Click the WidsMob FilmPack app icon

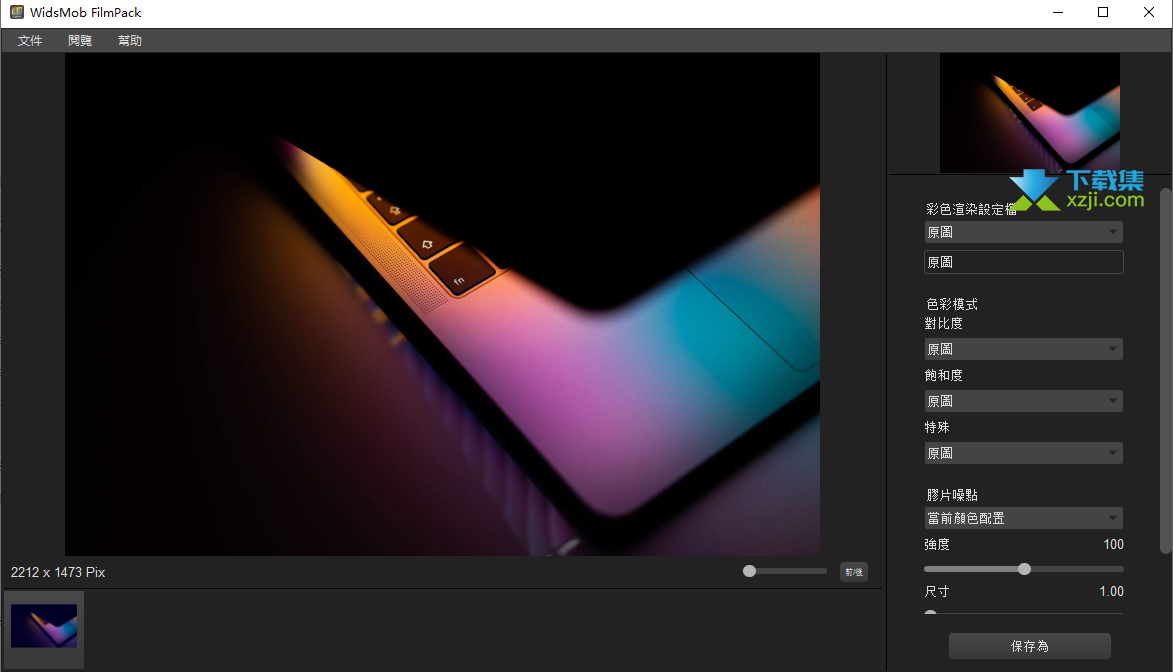pyautogui.click(x=16, y=12)
